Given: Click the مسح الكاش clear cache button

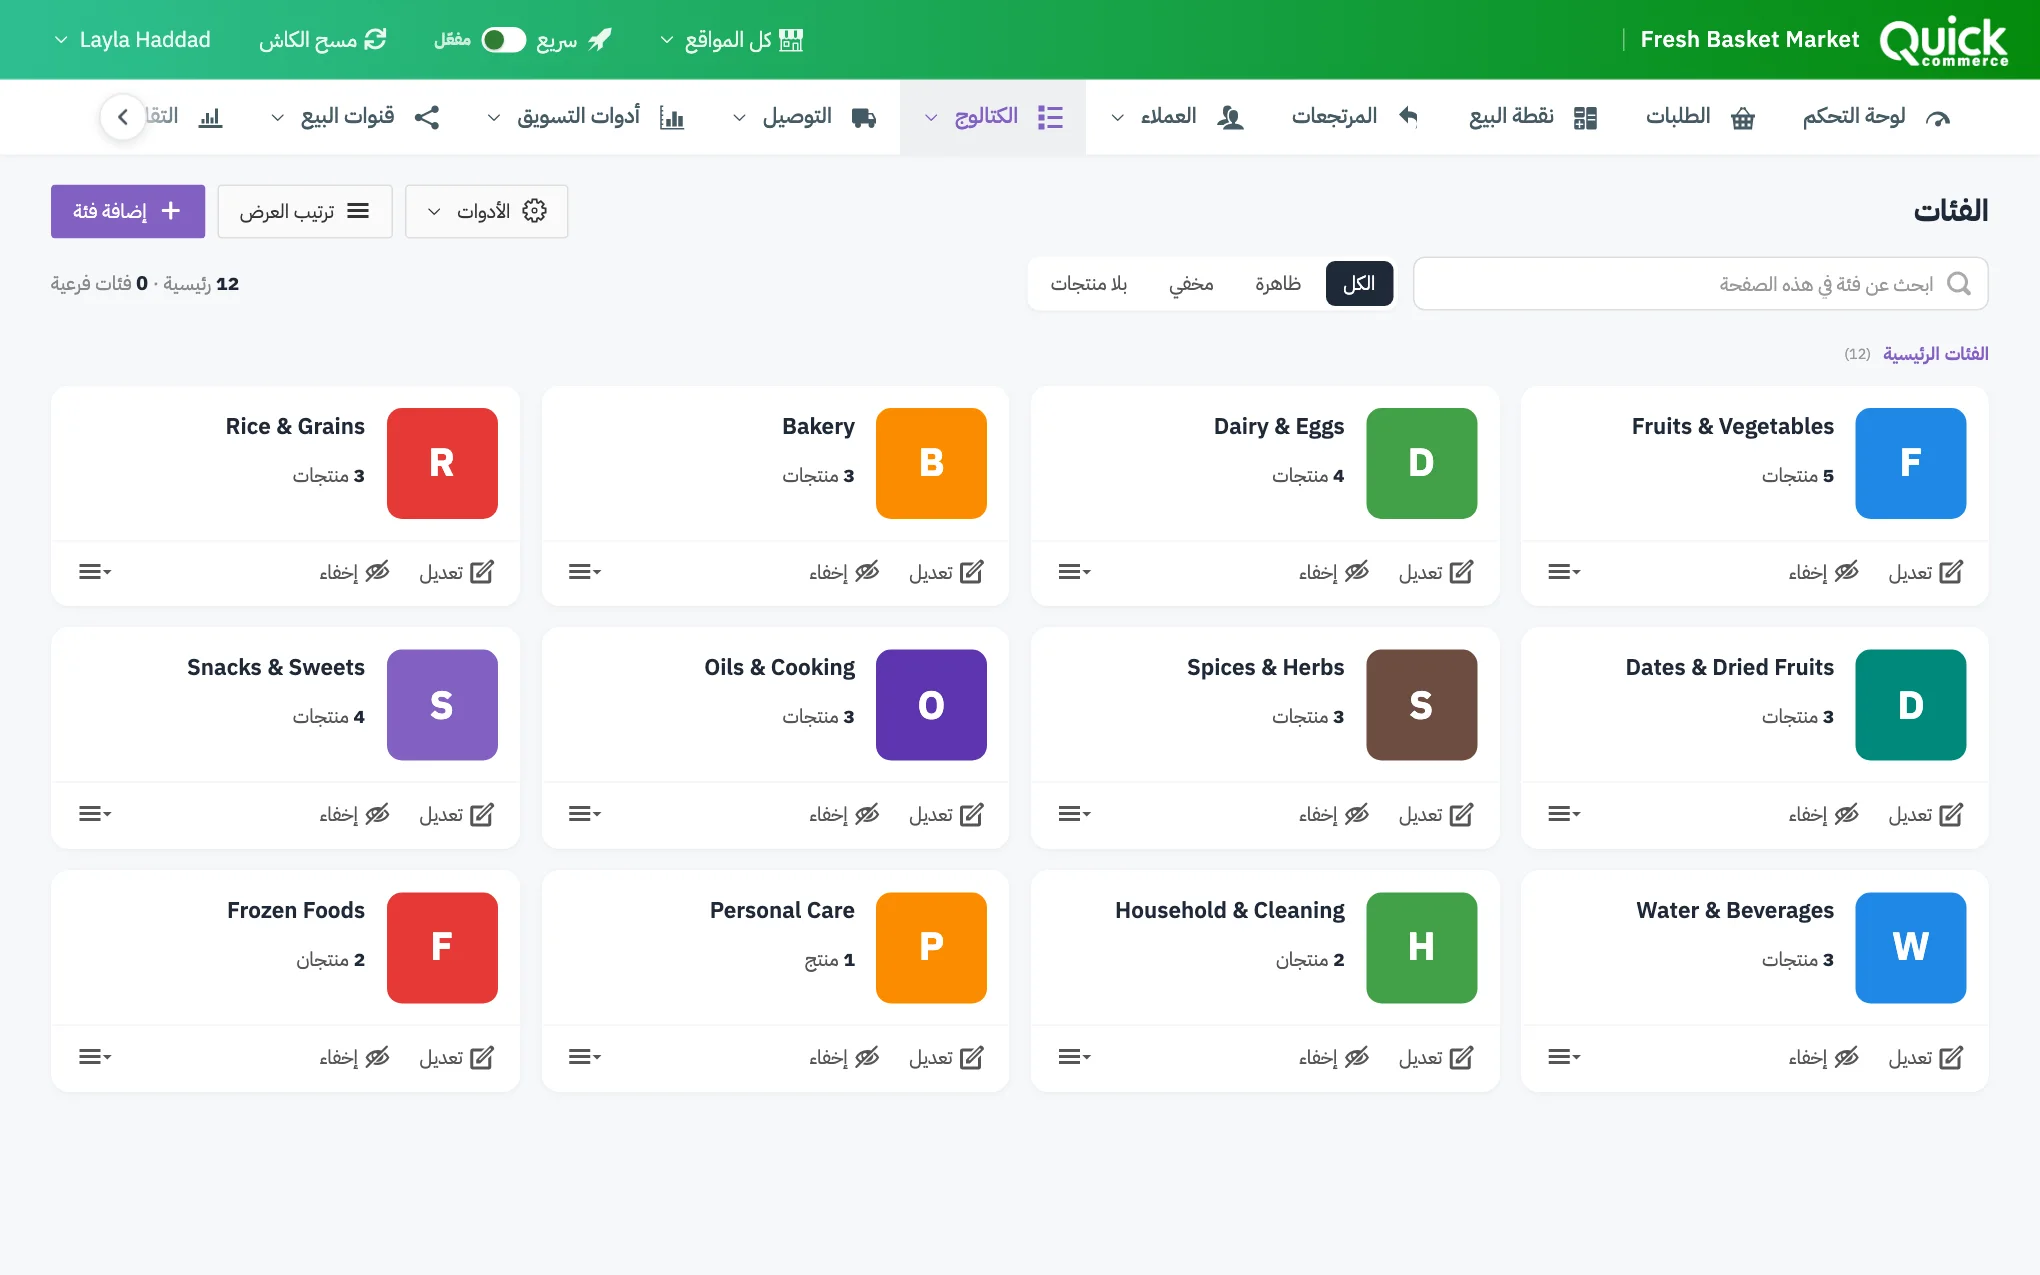Looking at the screenshot, I should click(323, 40).
